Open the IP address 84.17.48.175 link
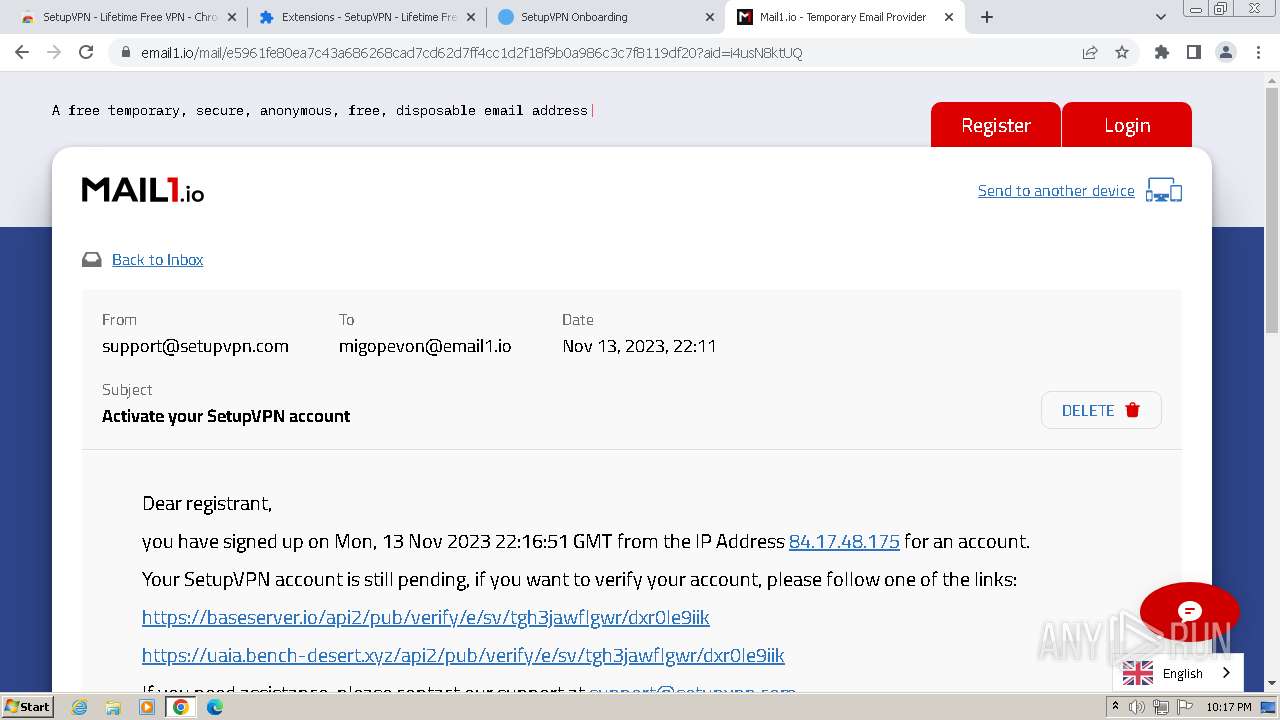Image resolution: width=1280 pixels, height=720 pixels. pos(844,542)
